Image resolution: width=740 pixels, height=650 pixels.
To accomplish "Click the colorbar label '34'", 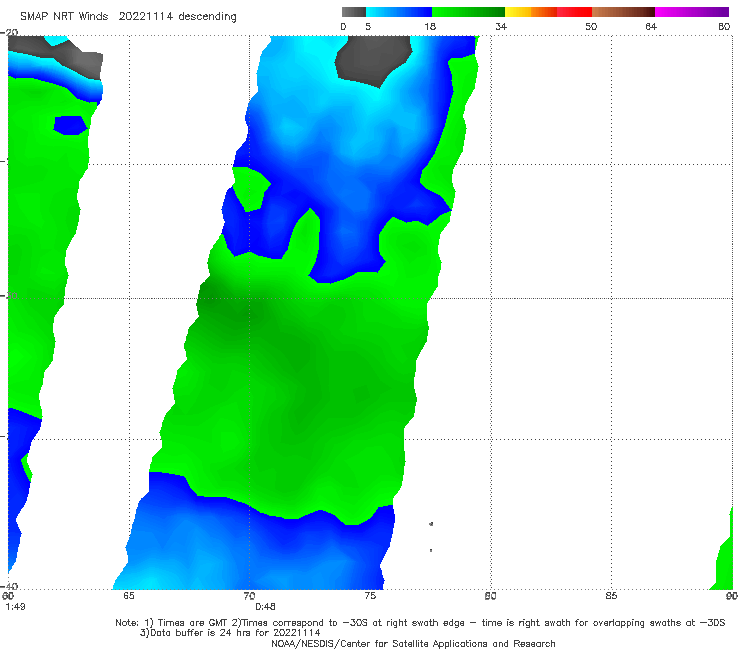I will pyautogui.click(x=501, y=27).
